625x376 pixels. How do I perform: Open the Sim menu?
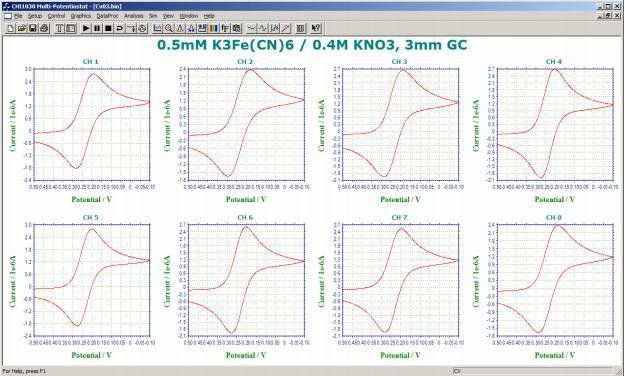coord(153,16)
